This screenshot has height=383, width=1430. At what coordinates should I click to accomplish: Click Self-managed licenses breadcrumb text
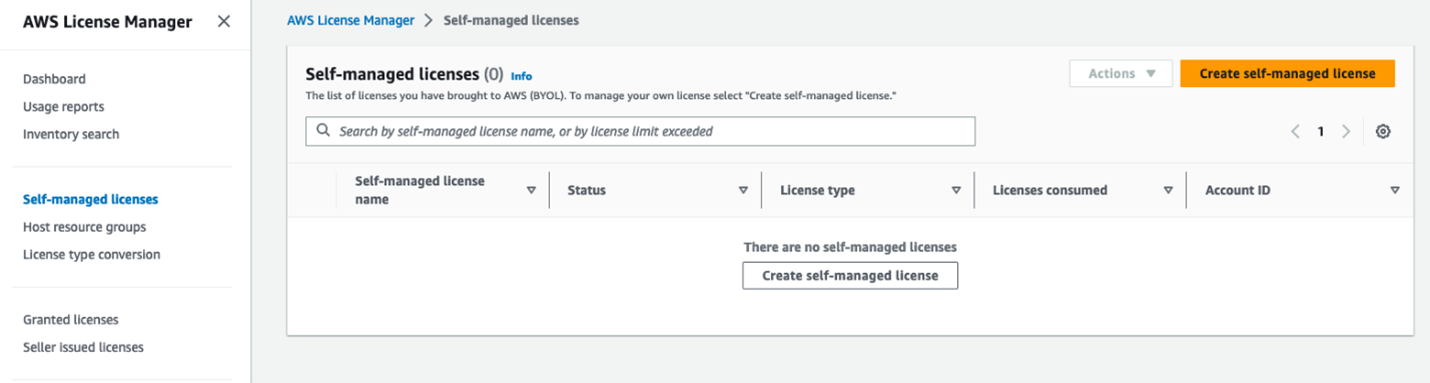click(511, 20)
